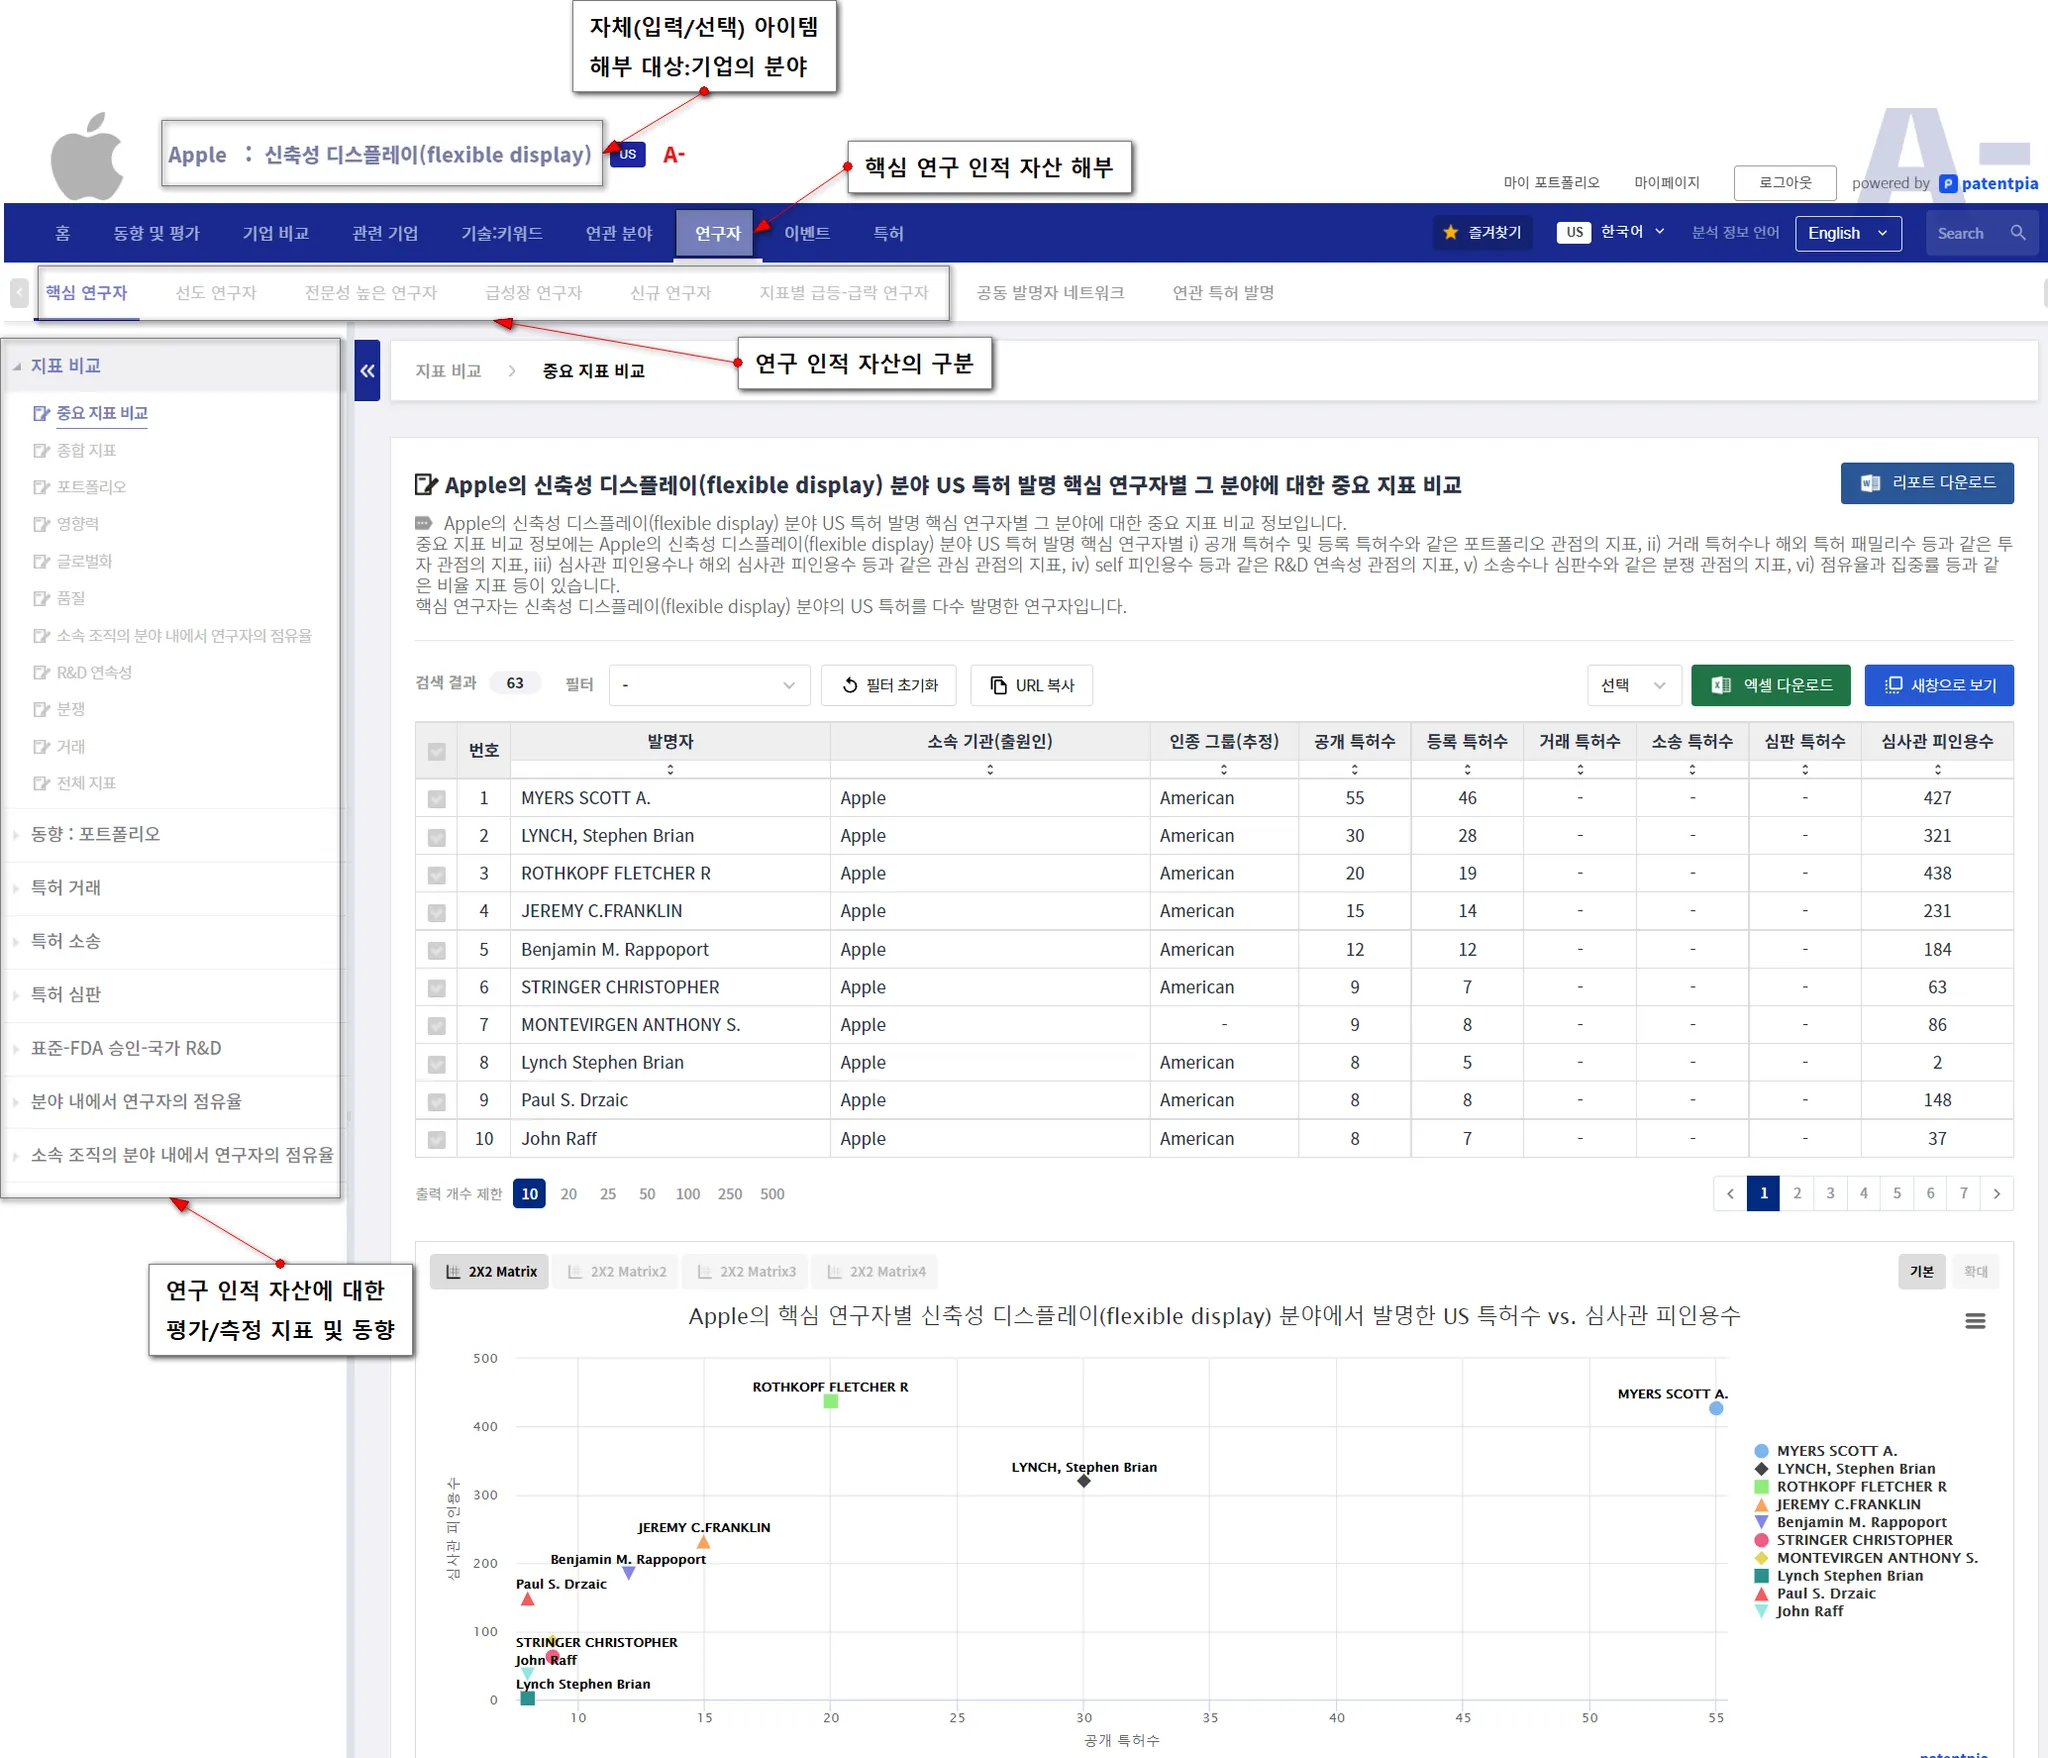Click the 엑셀 다운로드 button
The height and width of the screenshot is (1758, 2048).
(1770, 685)
